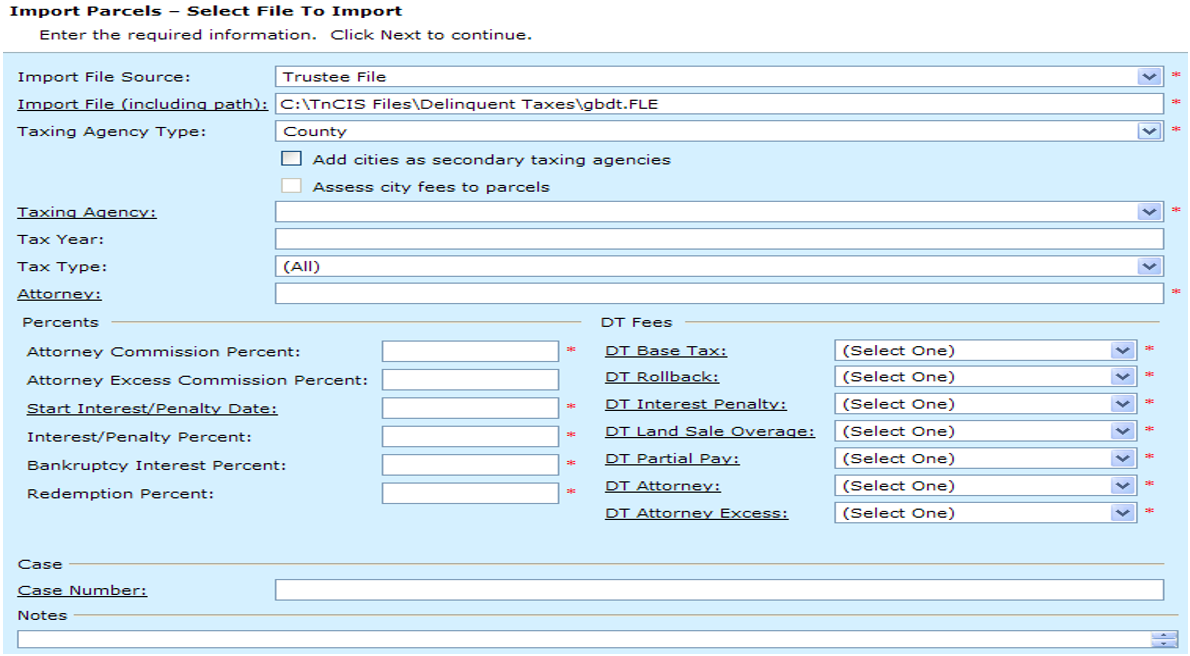The image size is (1190, 656).
Task: Open the DT Attorney link
Action: pos(663,486)
